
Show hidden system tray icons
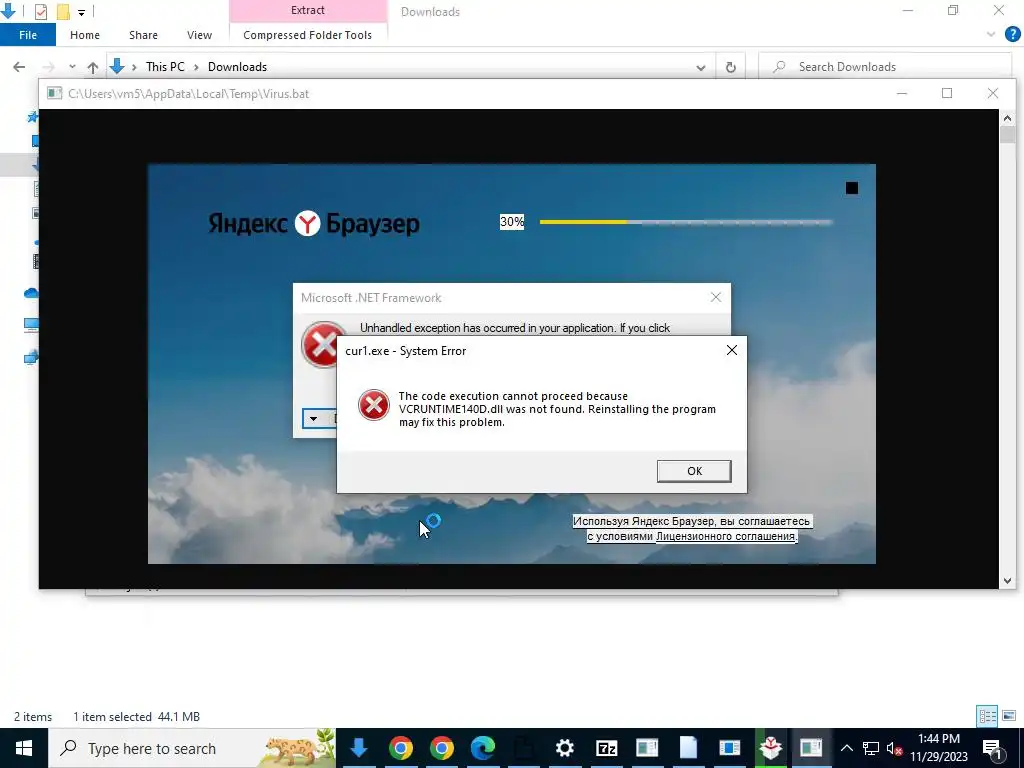click(846, 748)
